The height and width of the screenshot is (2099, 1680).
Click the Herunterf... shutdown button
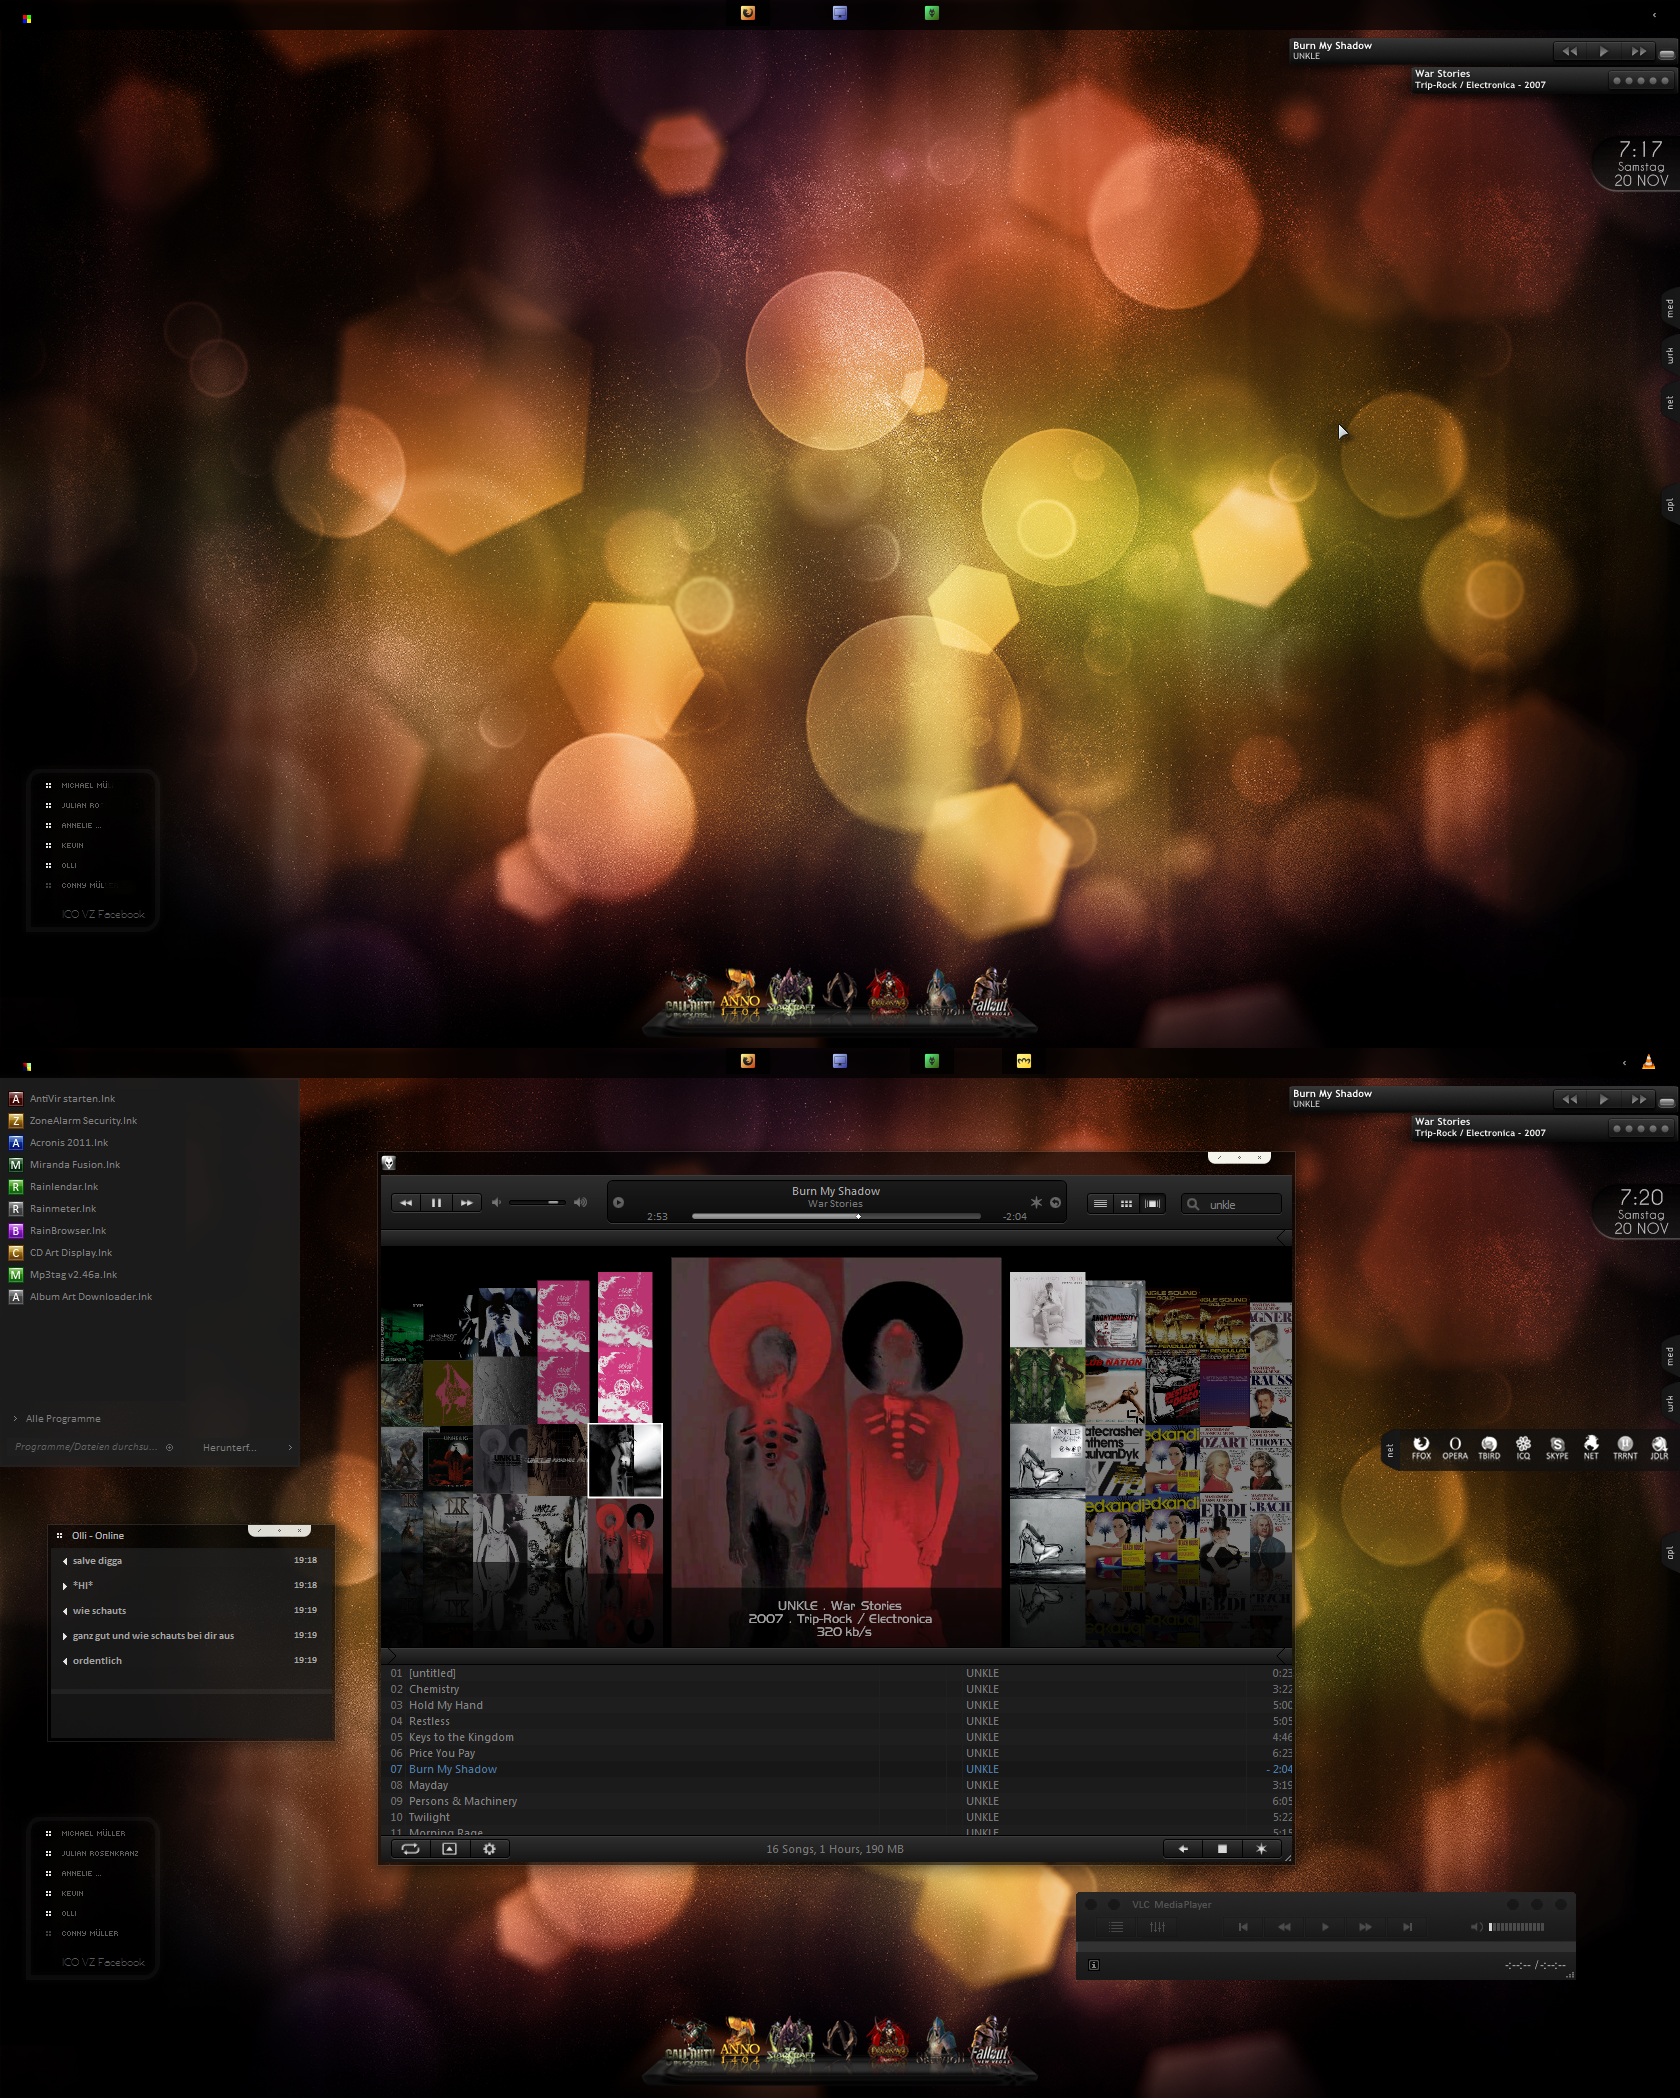[x=229, y=1448]
